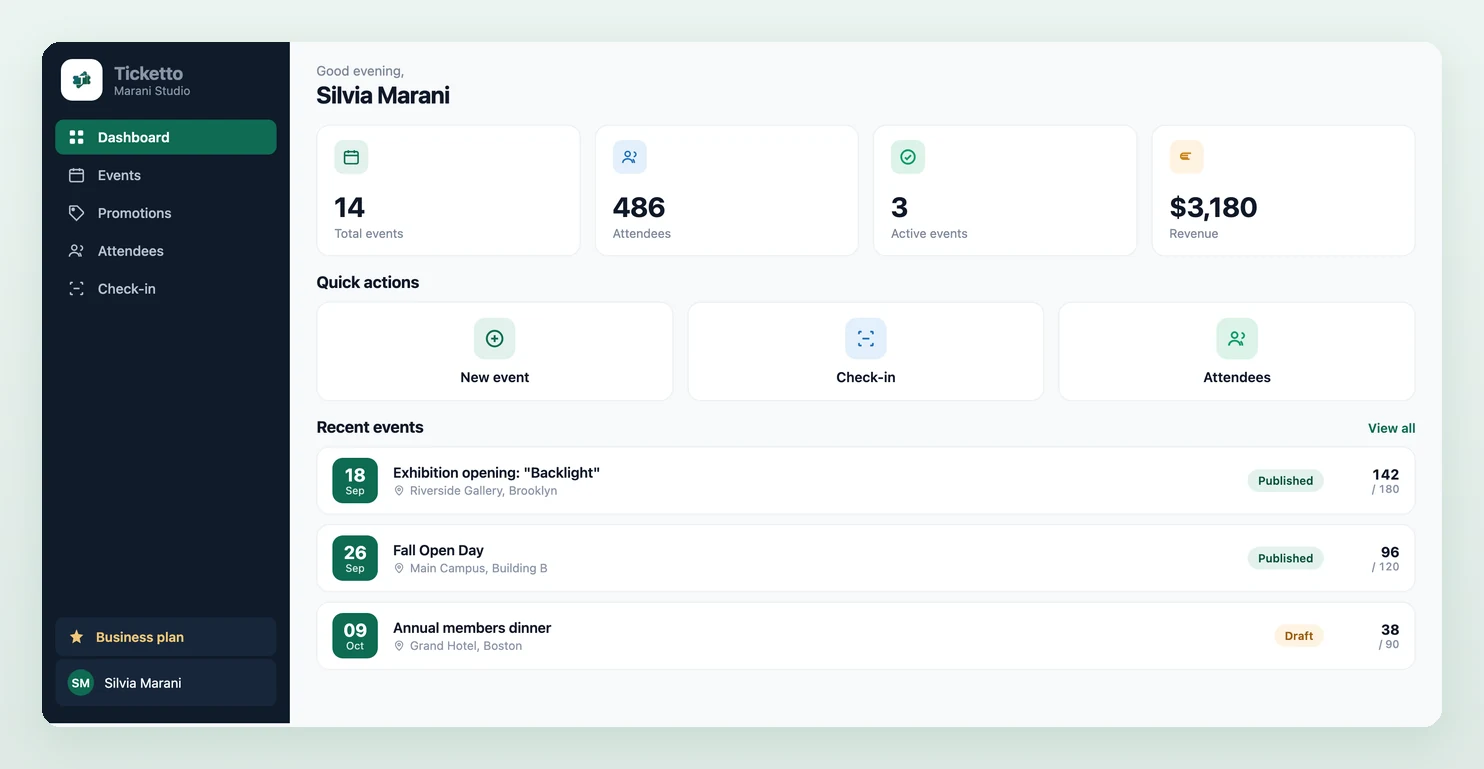This screenshot has height=769, width=1484.
Task: Go to Events in the sidebar
Action: pos(166,175)
